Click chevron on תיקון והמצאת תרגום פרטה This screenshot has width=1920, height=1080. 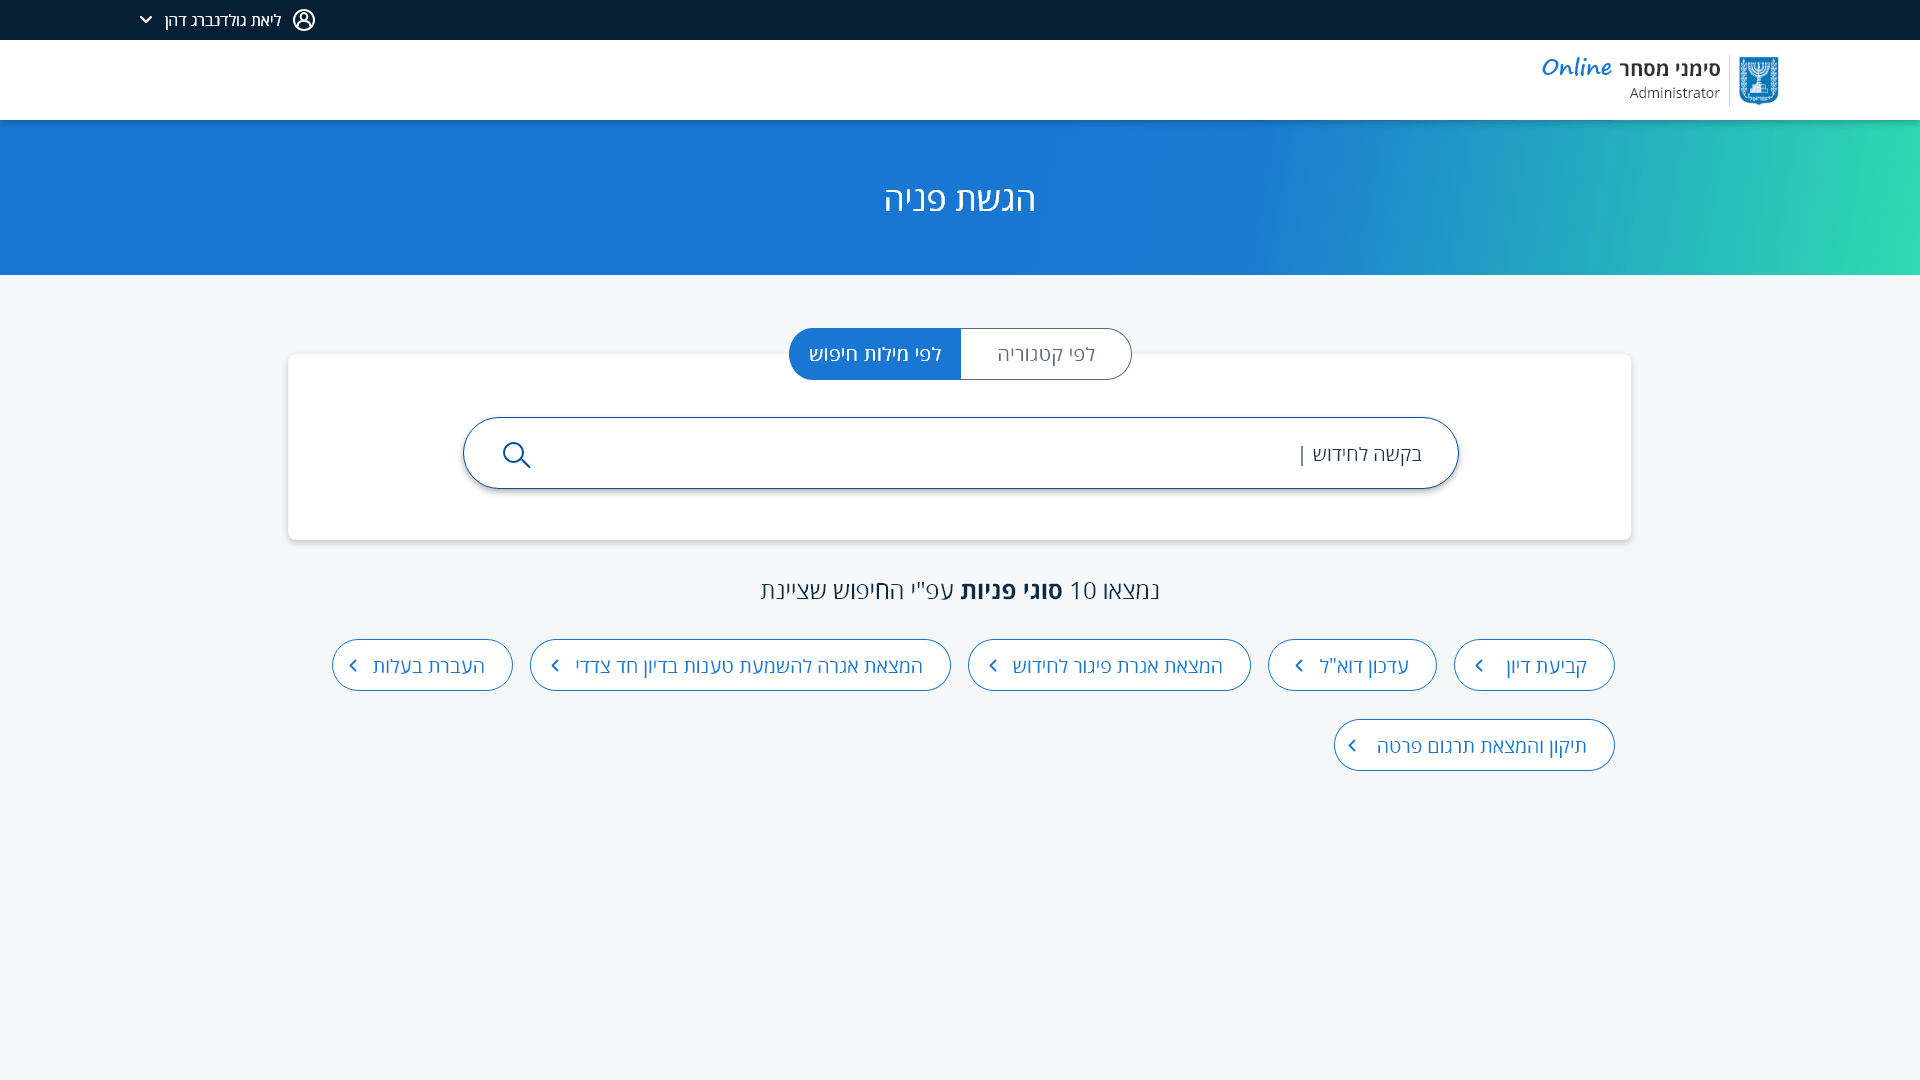coord(1352,746)
